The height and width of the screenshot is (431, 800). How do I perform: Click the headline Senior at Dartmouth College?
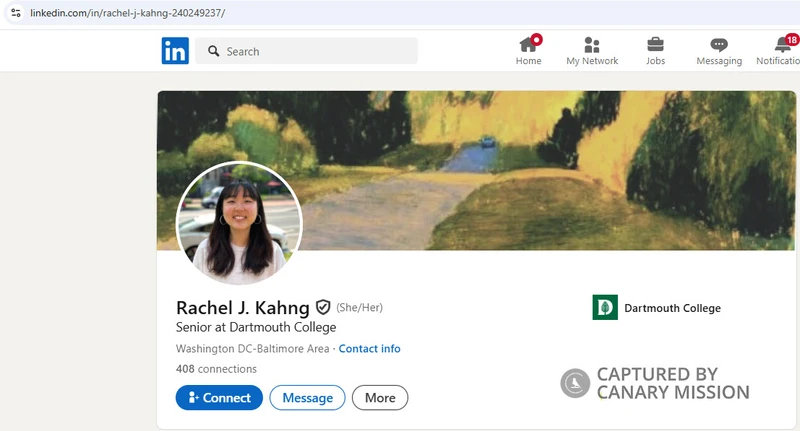pos(256,327)
